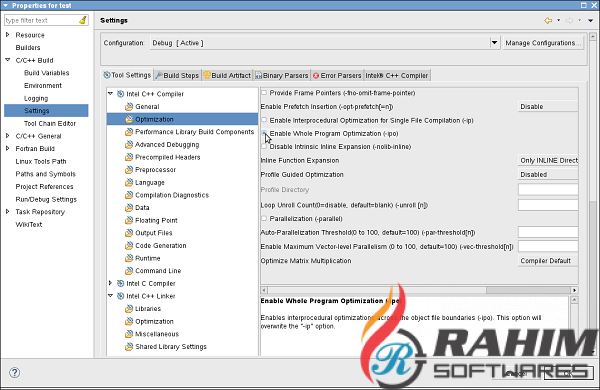Click the Data option icon
The width and height of the screenshot is (600, 390).
pyautogui.click(x=129, y=207)
